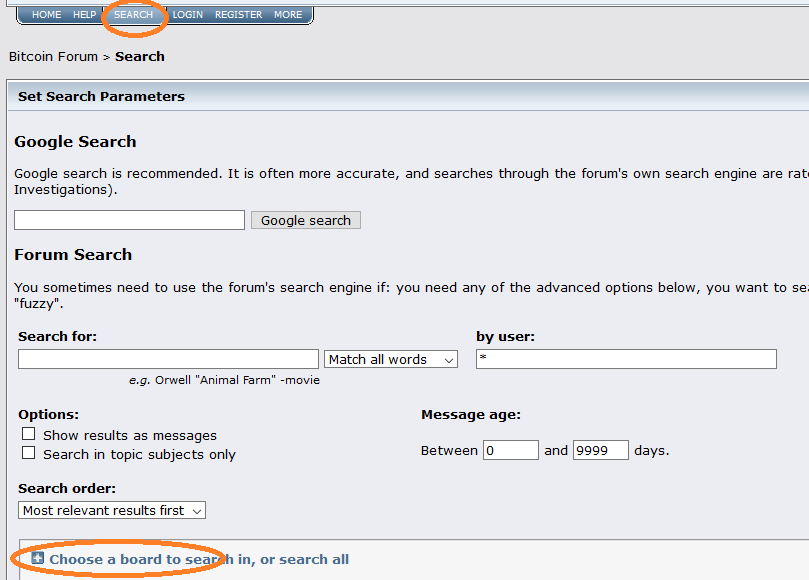Click the Search breadcrumb link
This screenshot has height=580, width=809.
point(140,56)
